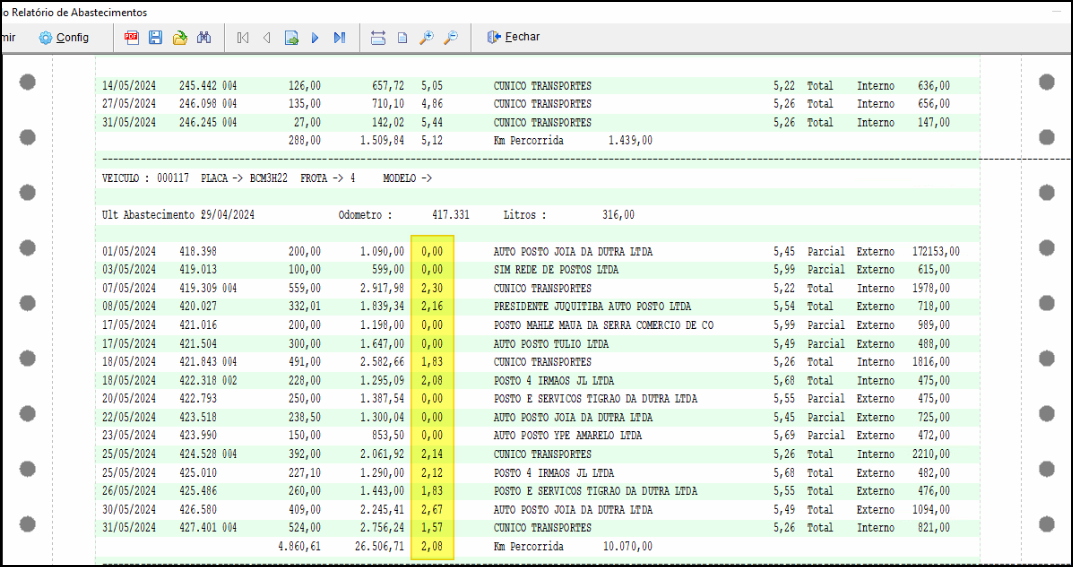The width and height of the screenshot is (1073, 567).
Task: Click odometer 246.245 004
Action: click(208, 122)
